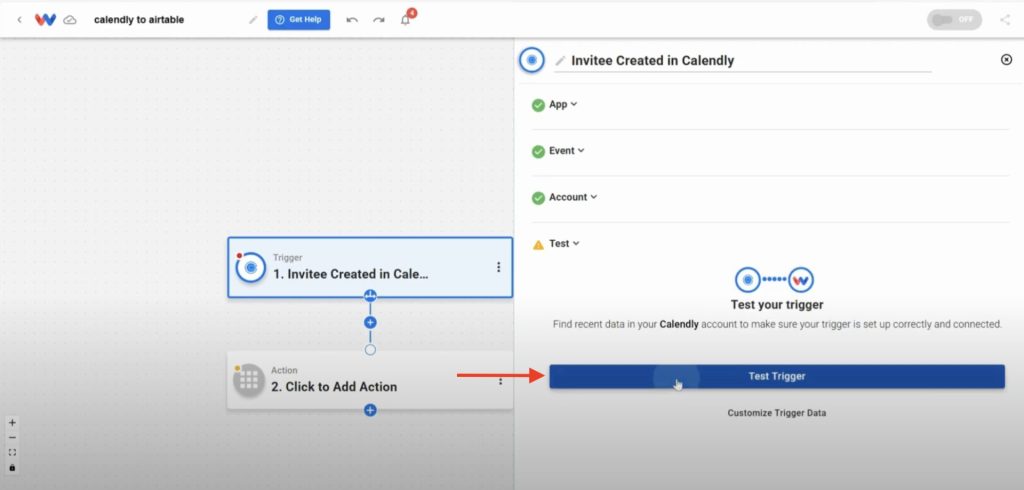Redo the last change
The width and height of the screenshot is (1024, 490).
click(379, 20)
